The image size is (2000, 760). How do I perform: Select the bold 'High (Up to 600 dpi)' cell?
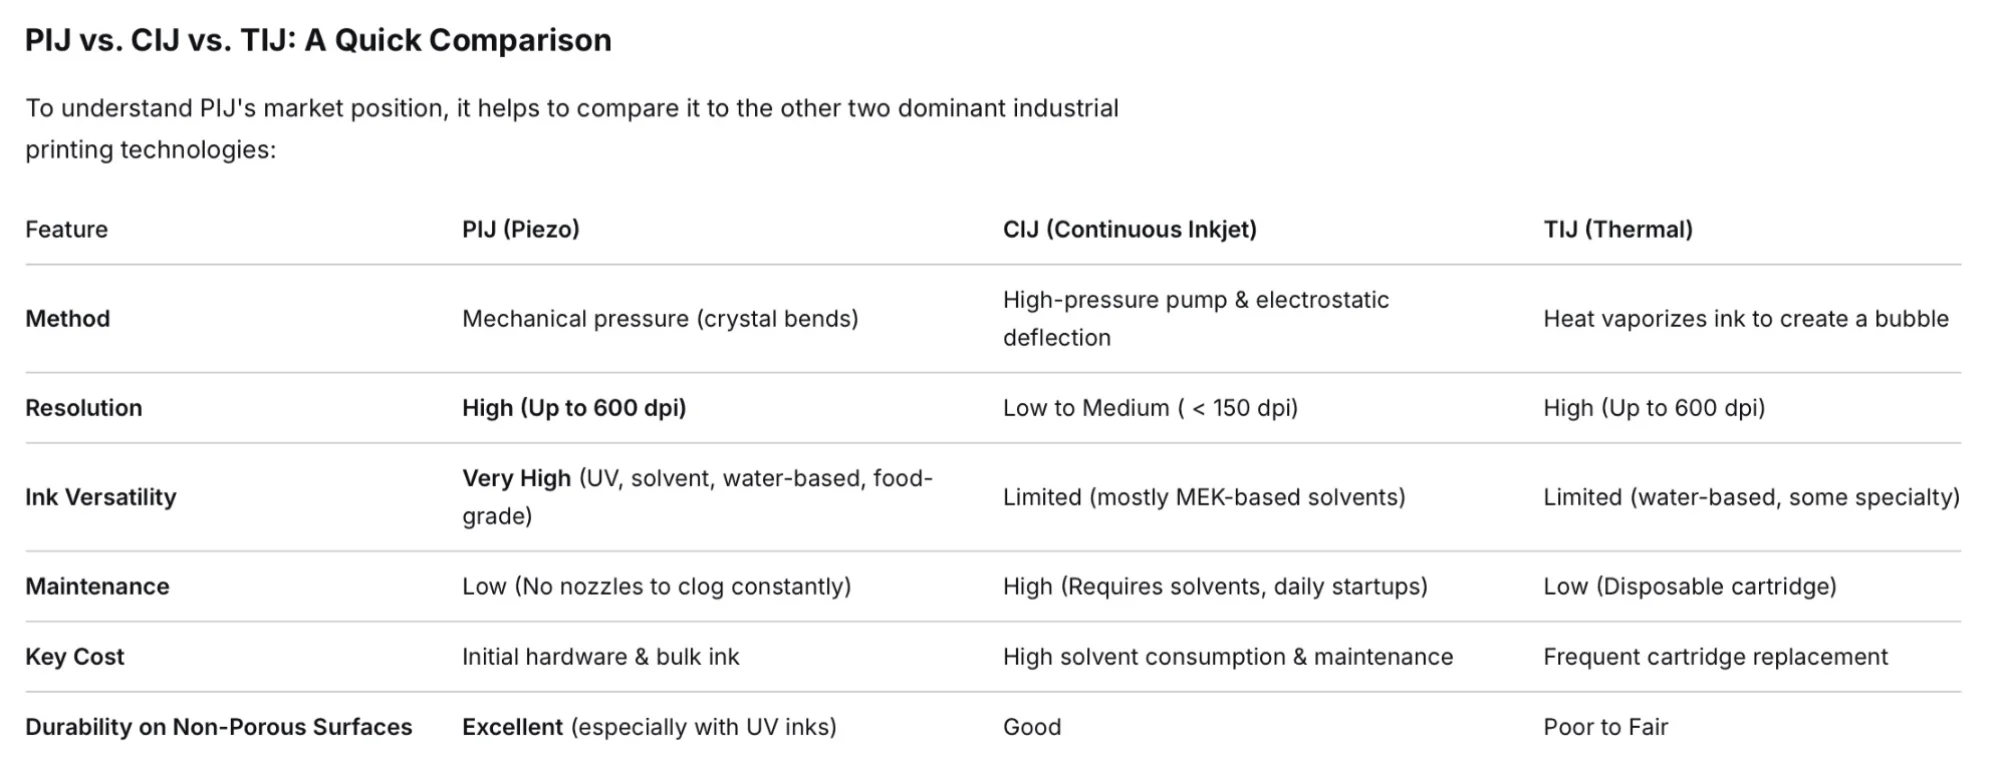(x=574, y=407)
